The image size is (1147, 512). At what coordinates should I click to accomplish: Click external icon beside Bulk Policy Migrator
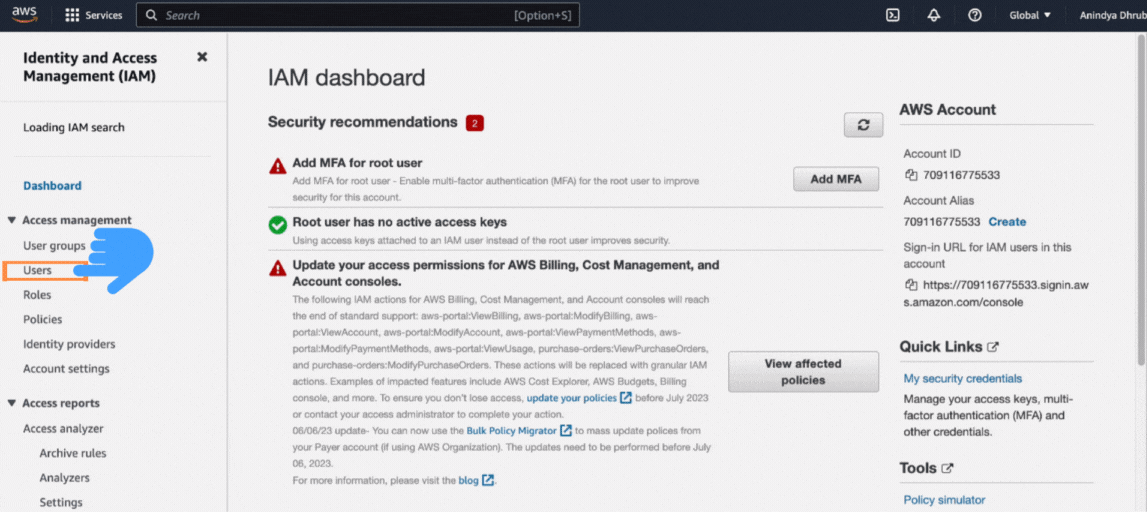(566, 431)
